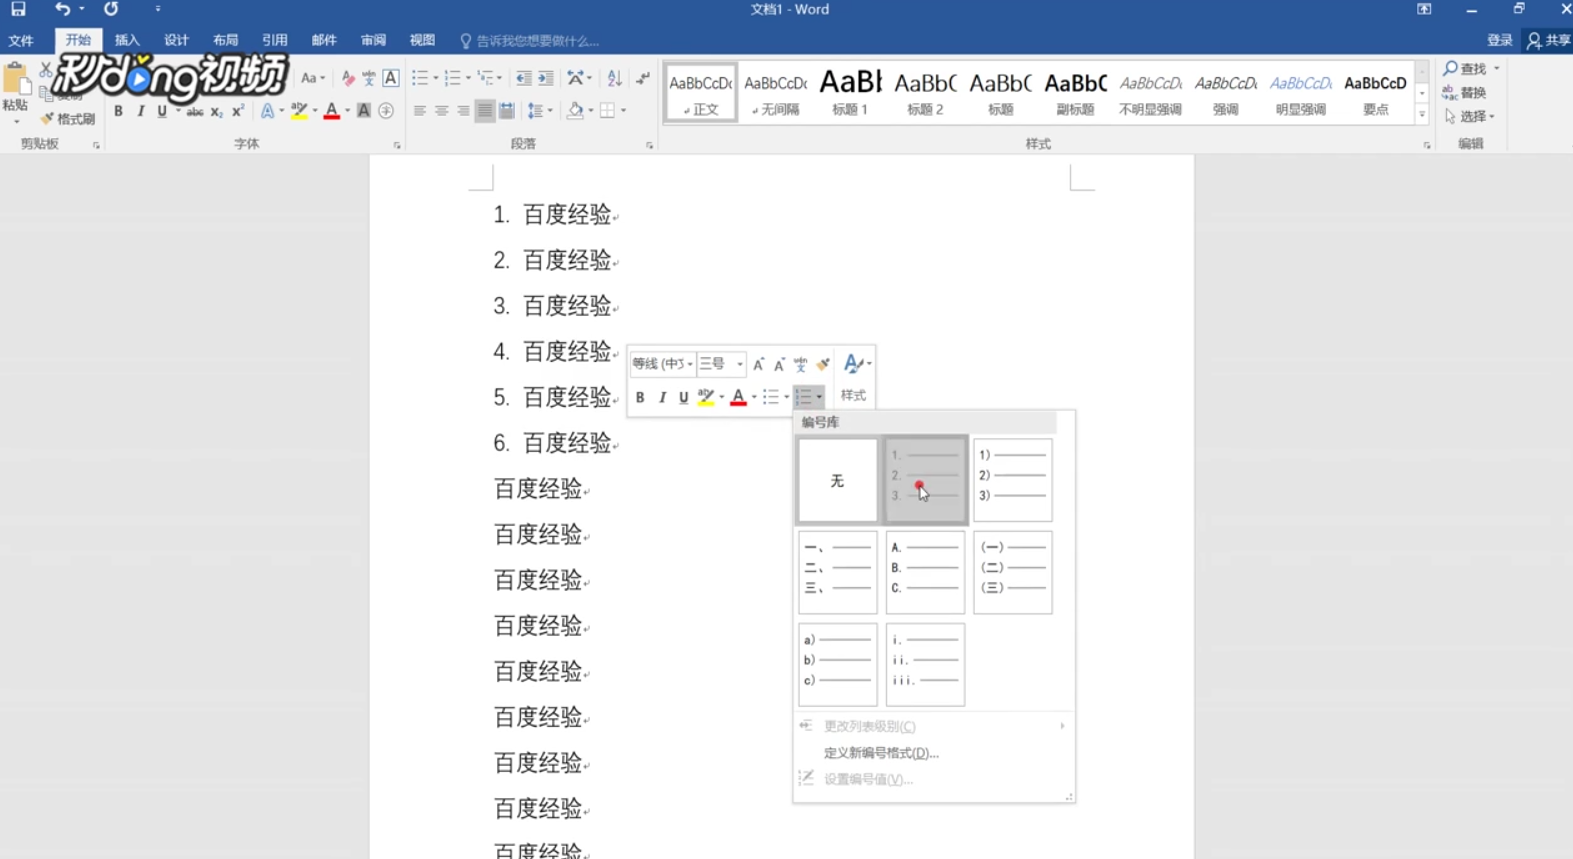
Task: Click the 'Tell me what to do' search box
Action: click(x=530, y=41)
